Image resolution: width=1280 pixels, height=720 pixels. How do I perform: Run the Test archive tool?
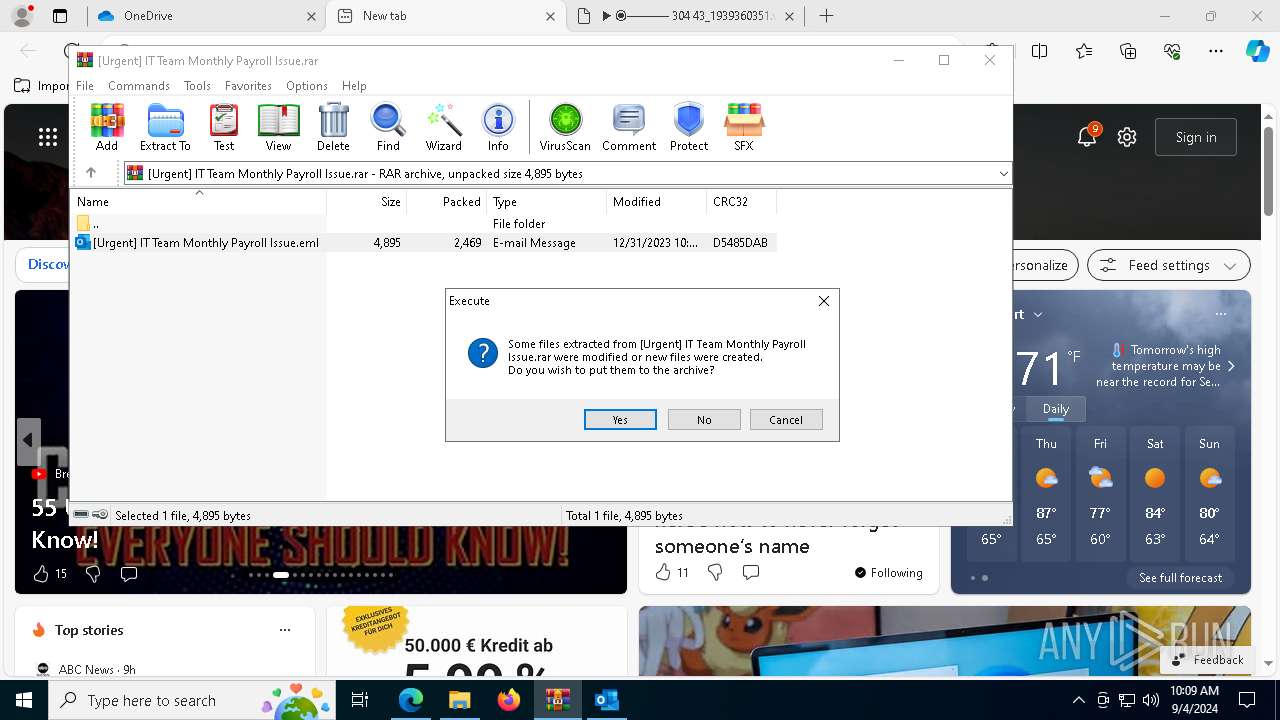pyautogui.click(x=224, y=127)
